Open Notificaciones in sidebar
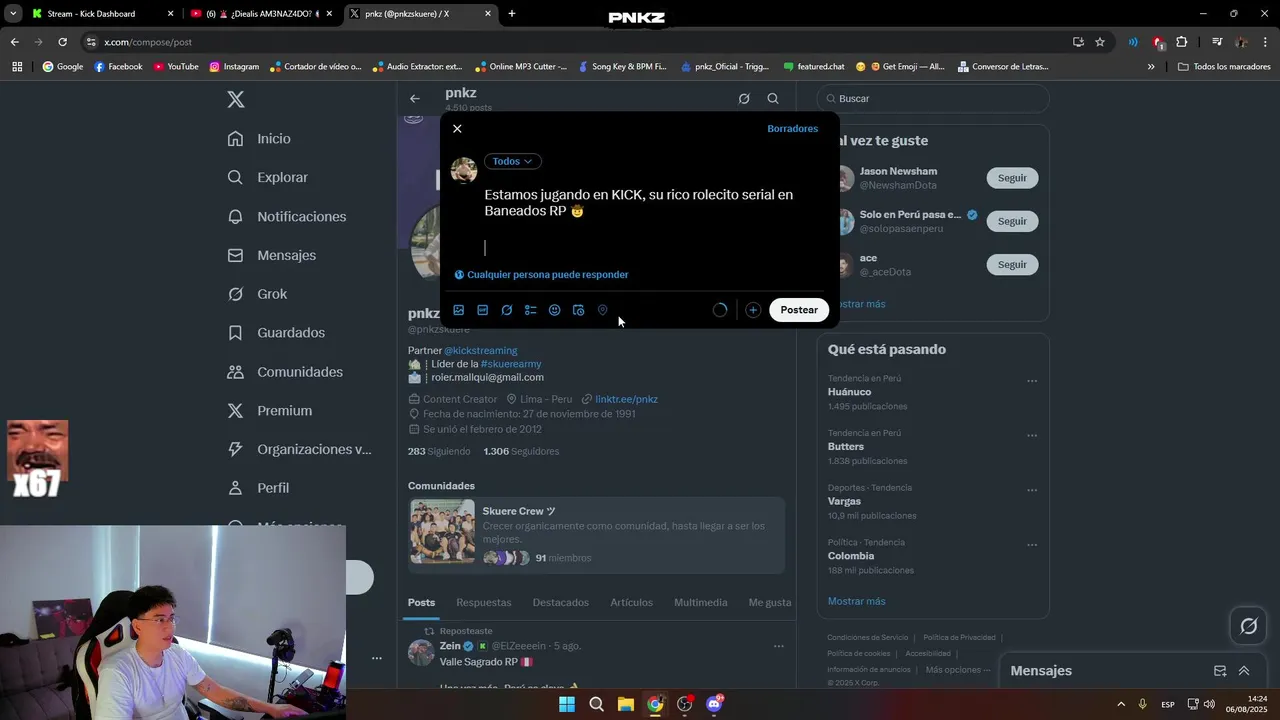This screenshot has width=1280, height=720. [287, 216]
